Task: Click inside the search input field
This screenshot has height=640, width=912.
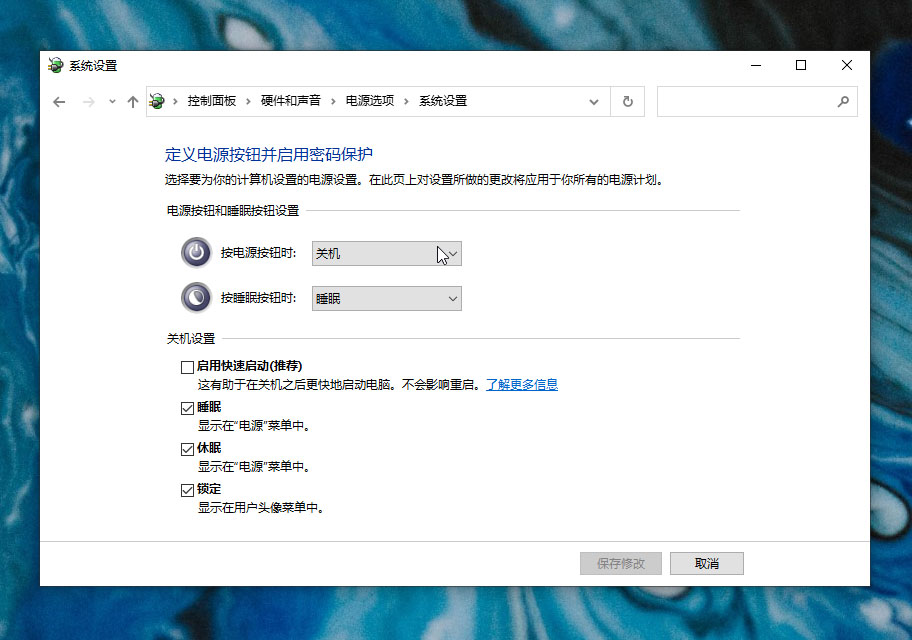Action: tap(750, 101)
